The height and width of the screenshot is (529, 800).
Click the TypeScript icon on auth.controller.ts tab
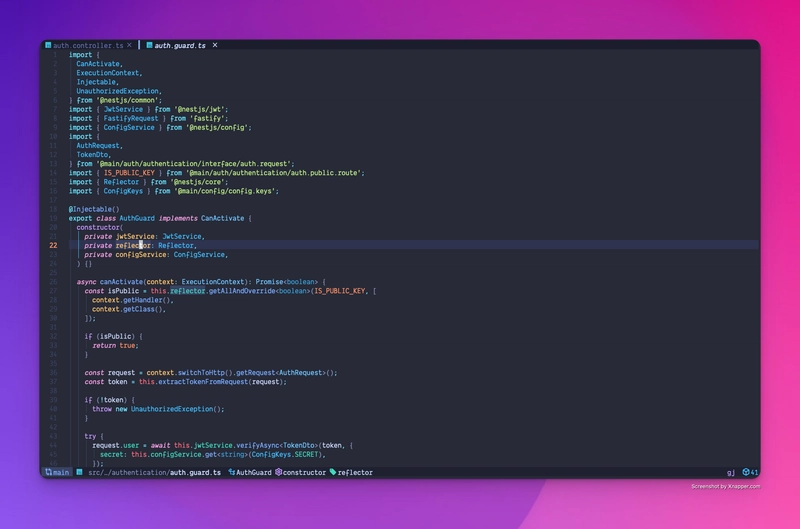tap(48, 45)
